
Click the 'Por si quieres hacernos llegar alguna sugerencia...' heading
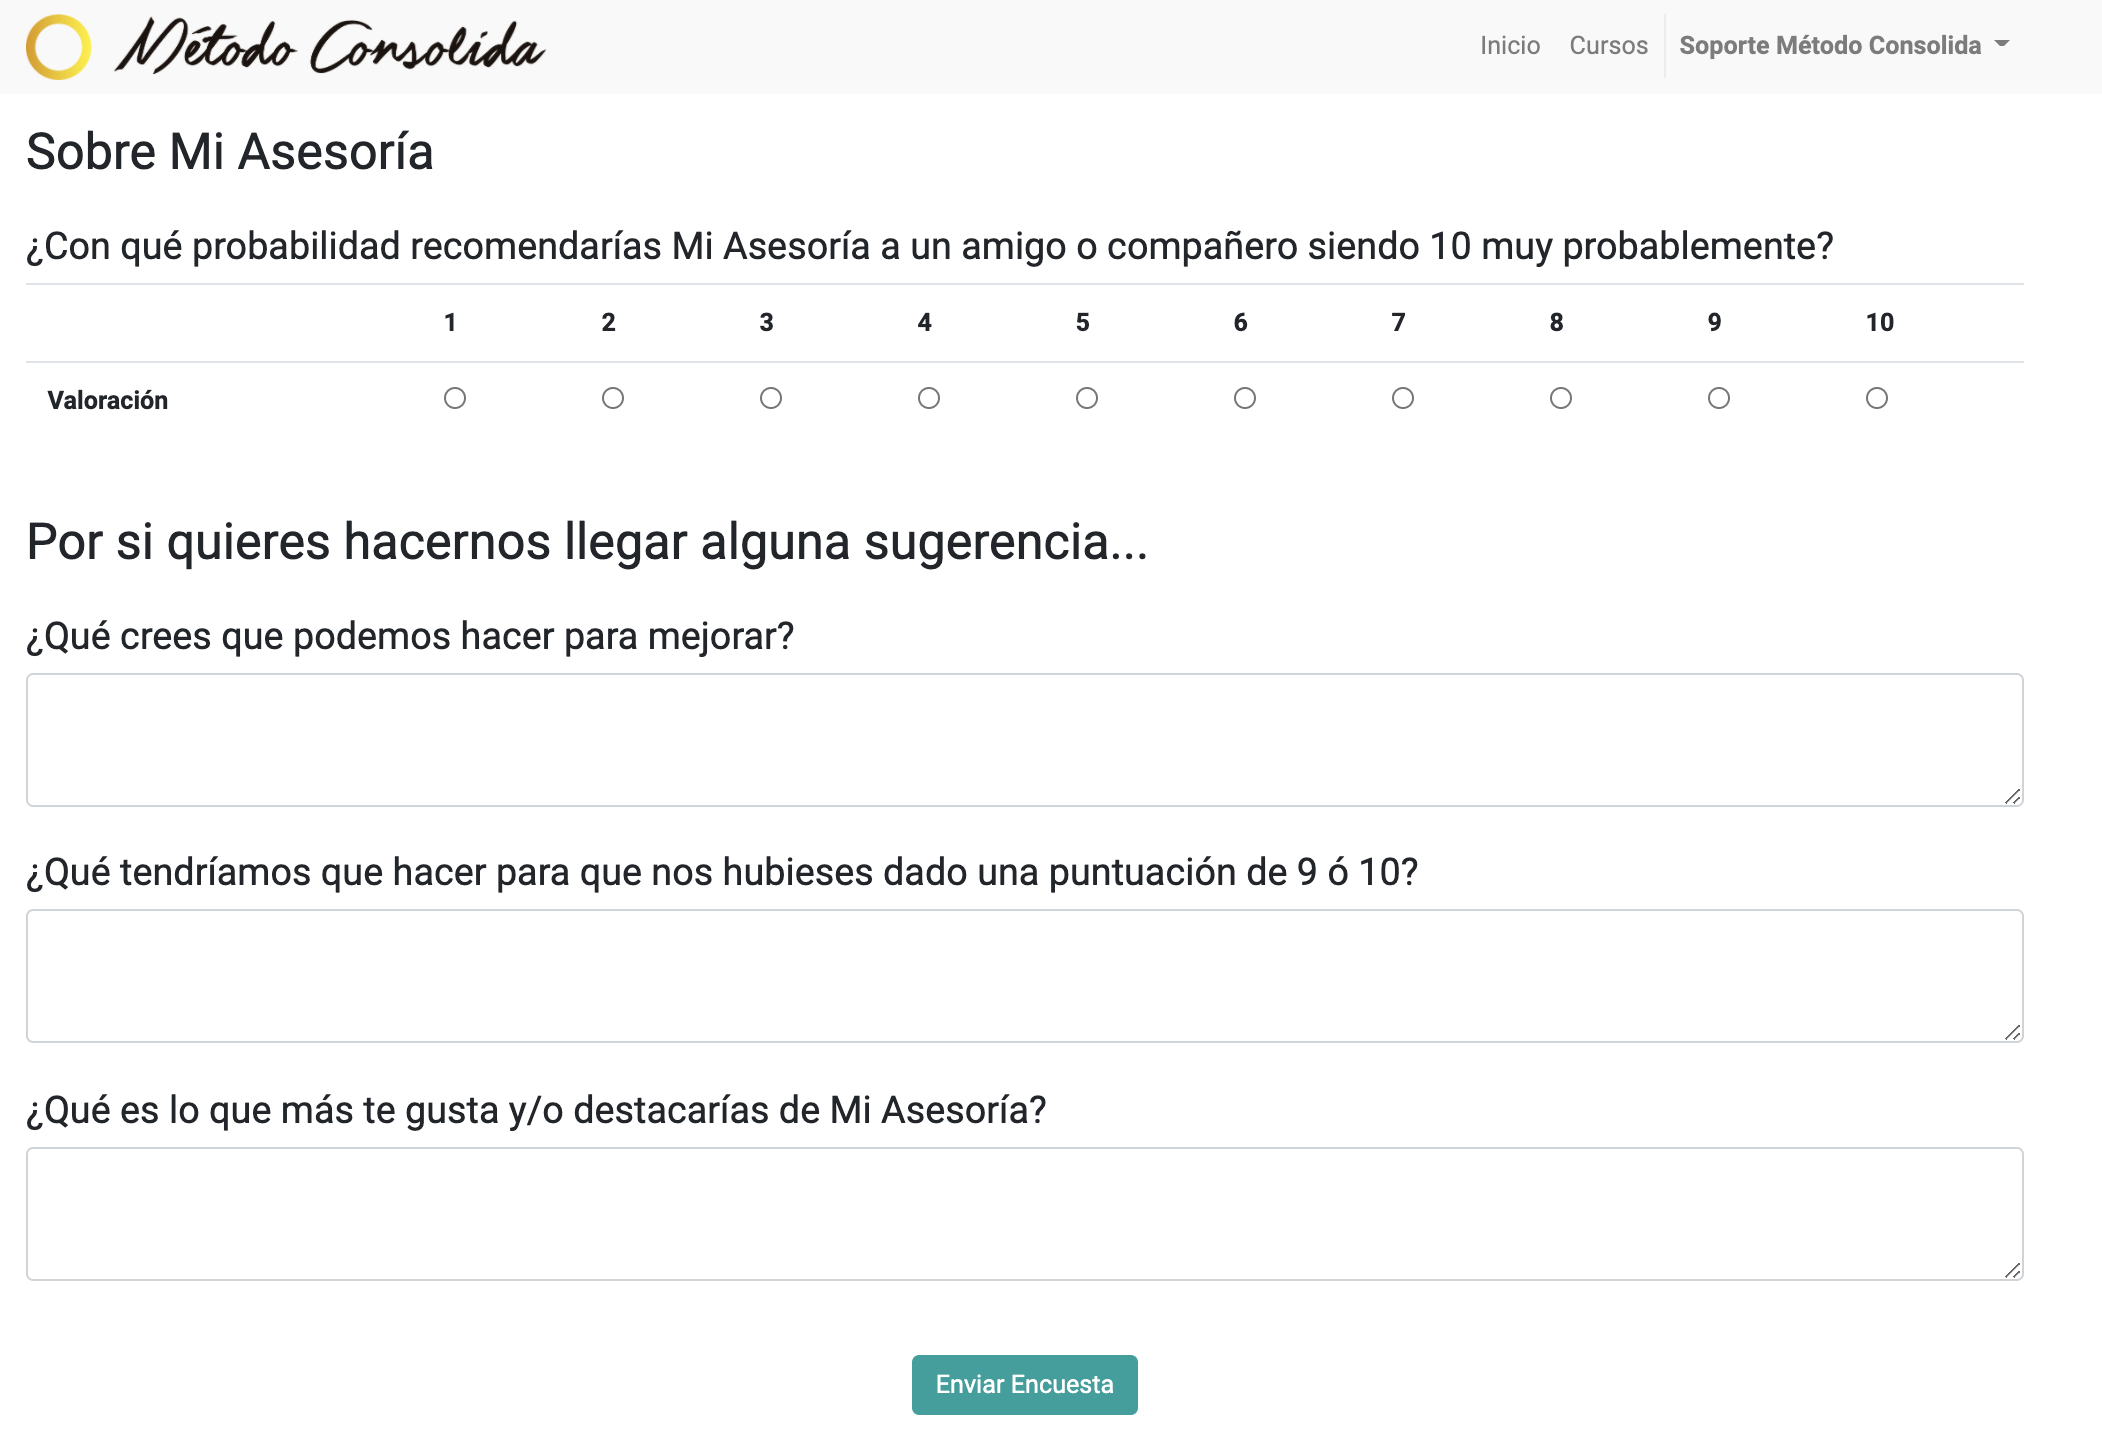click(587, 542)
